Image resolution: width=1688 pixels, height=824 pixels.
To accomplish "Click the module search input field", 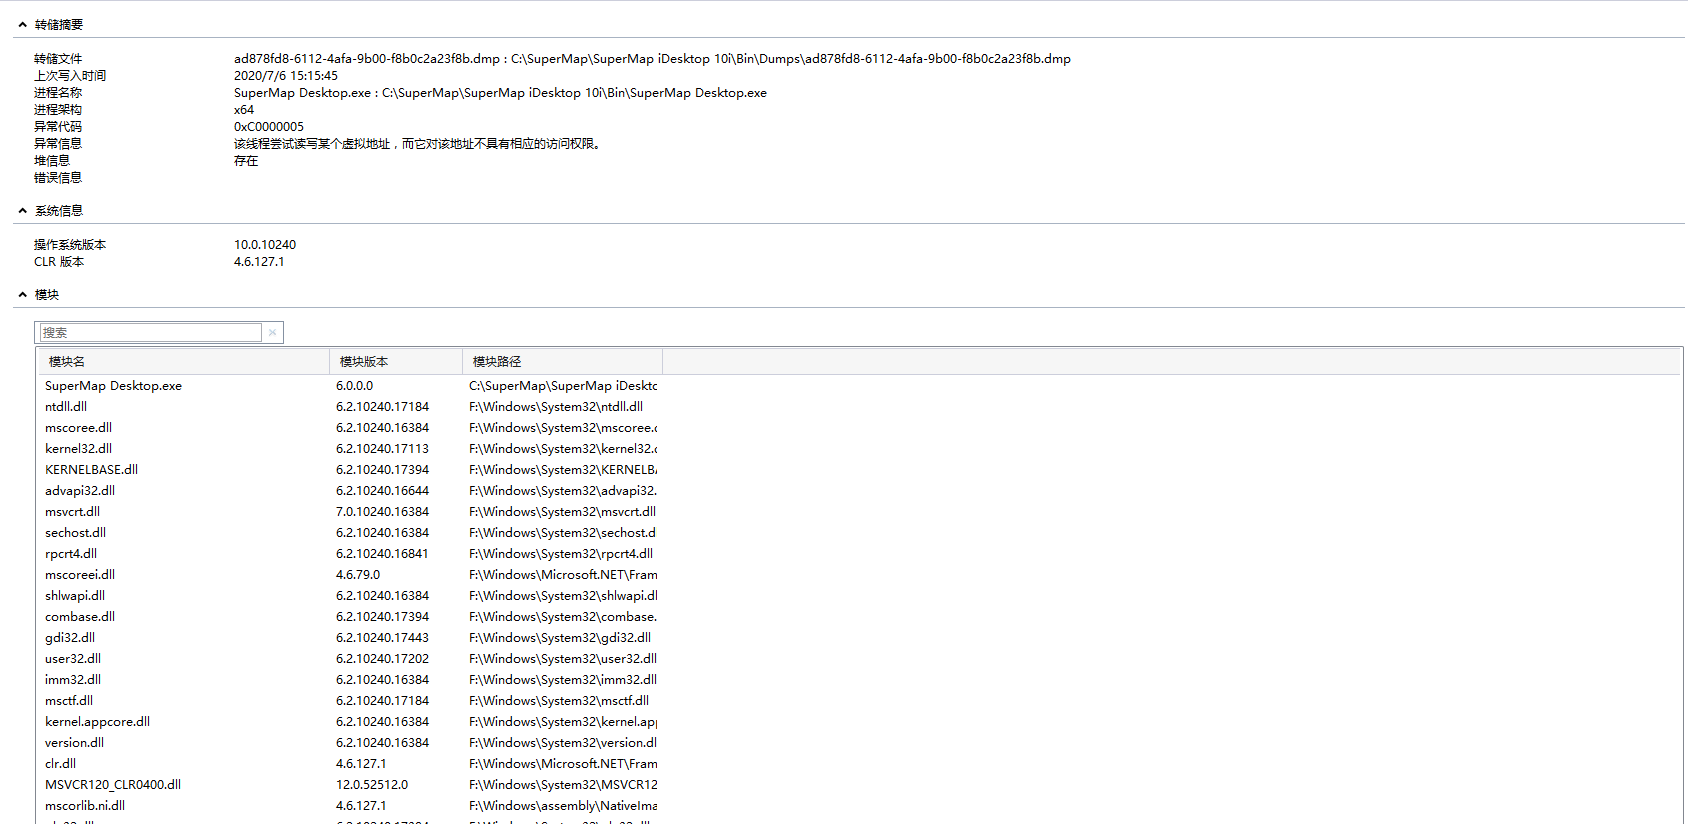I will pos(150,333).
